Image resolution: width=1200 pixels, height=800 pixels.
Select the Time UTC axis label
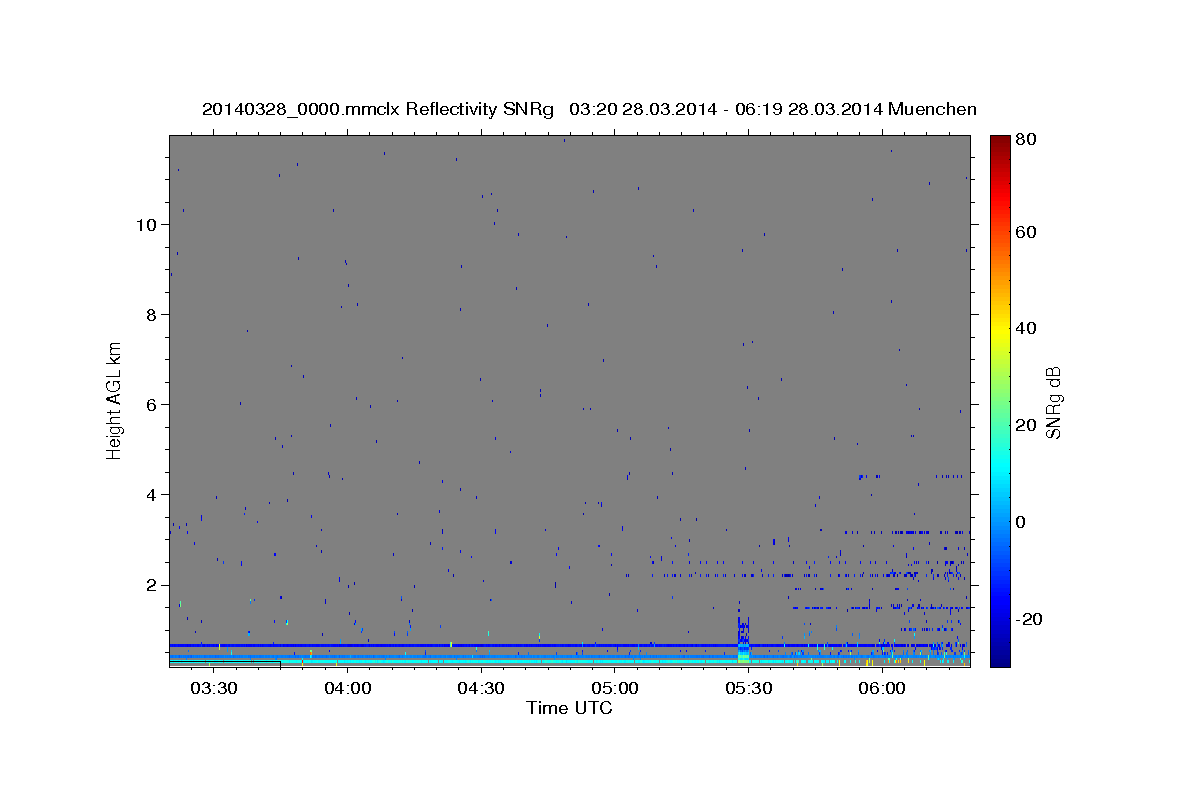click(x=569, y=708)
